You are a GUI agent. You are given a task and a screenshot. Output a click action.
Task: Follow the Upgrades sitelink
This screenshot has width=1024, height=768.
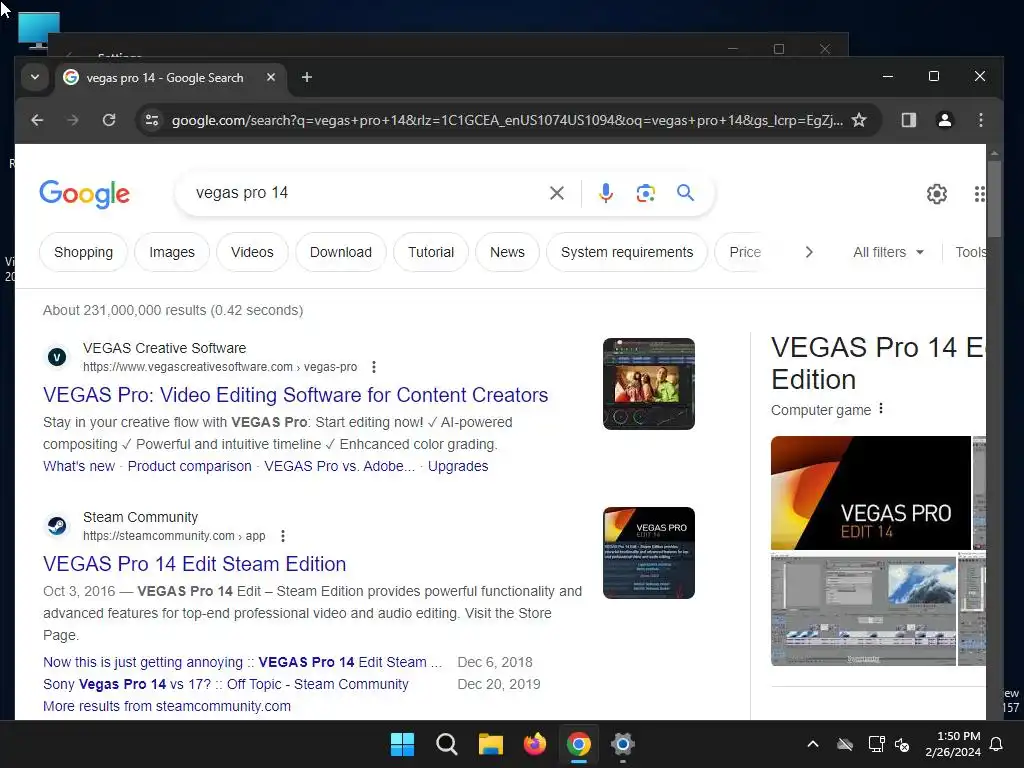(x=458, y=466)
